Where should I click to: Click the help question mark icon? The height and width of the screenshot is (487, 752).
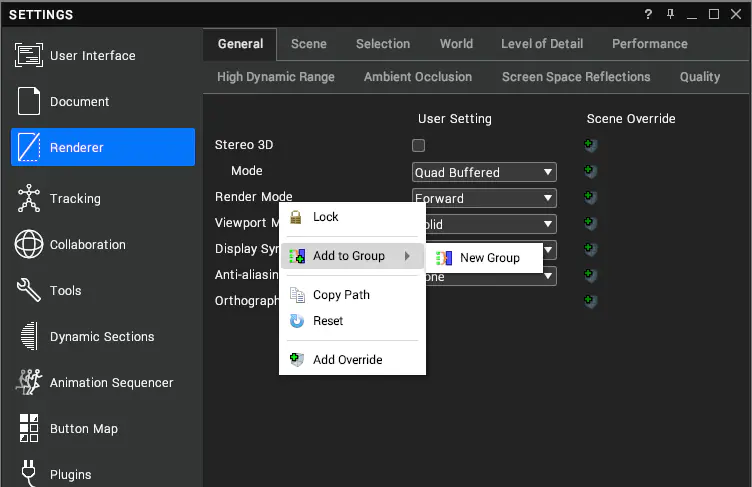(648, 14)
